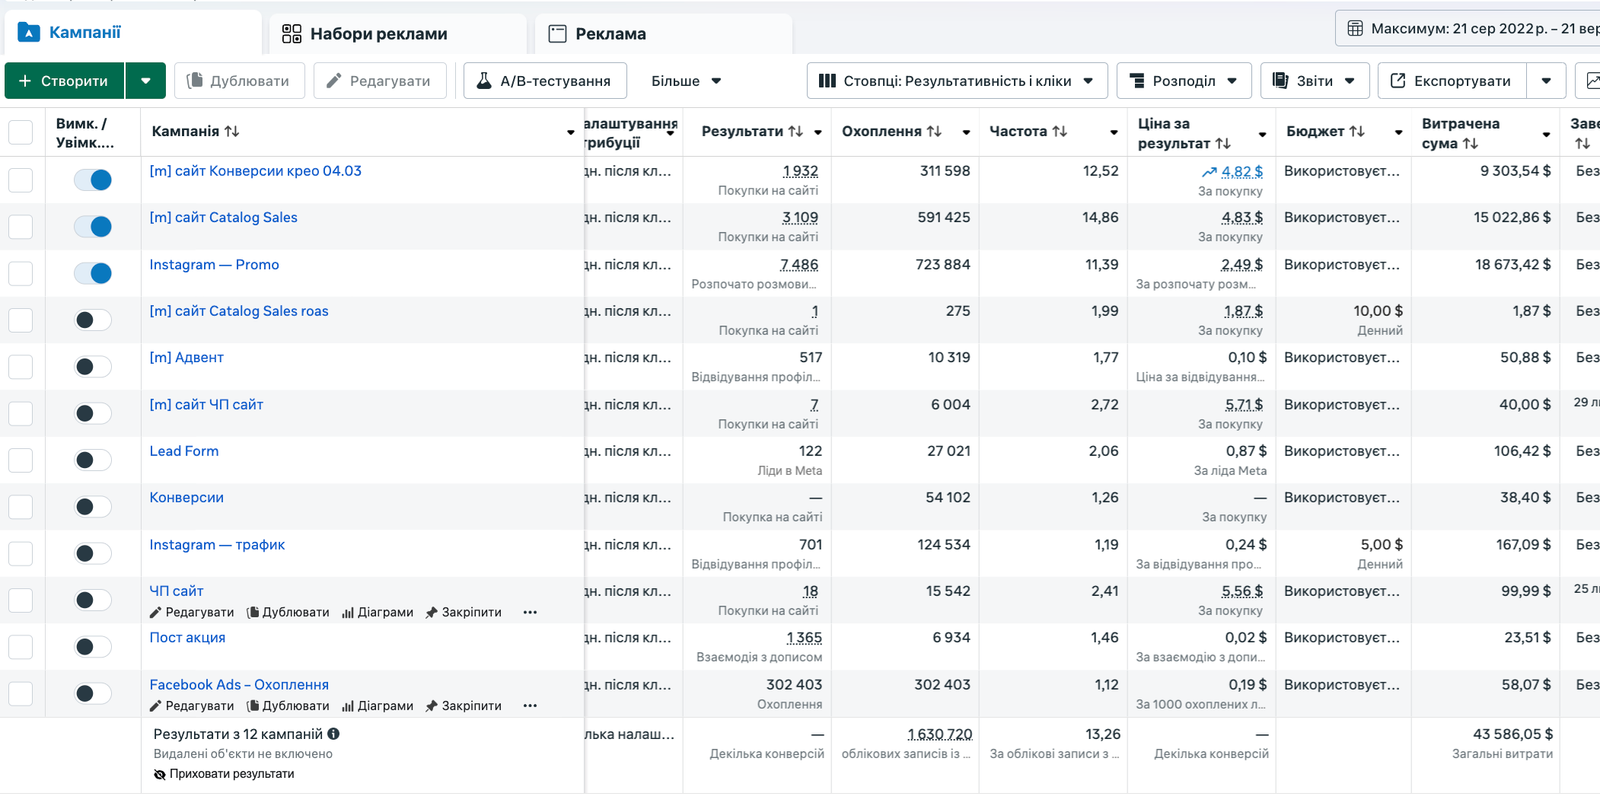Open three-dot menu for Facebook Ads – Охоплення

tap(530, 706)
